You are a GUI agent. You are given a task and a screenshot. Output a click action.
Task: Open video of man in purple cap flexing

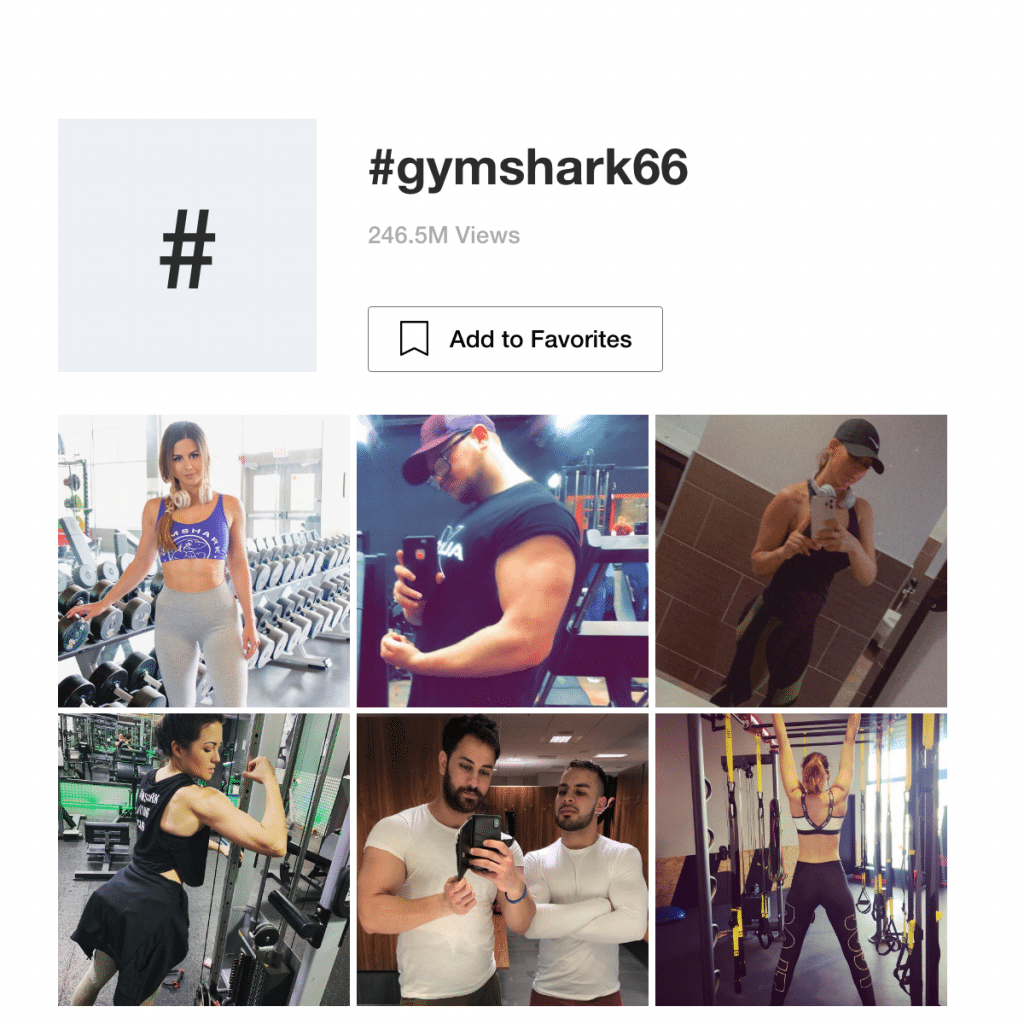(502, 560)
